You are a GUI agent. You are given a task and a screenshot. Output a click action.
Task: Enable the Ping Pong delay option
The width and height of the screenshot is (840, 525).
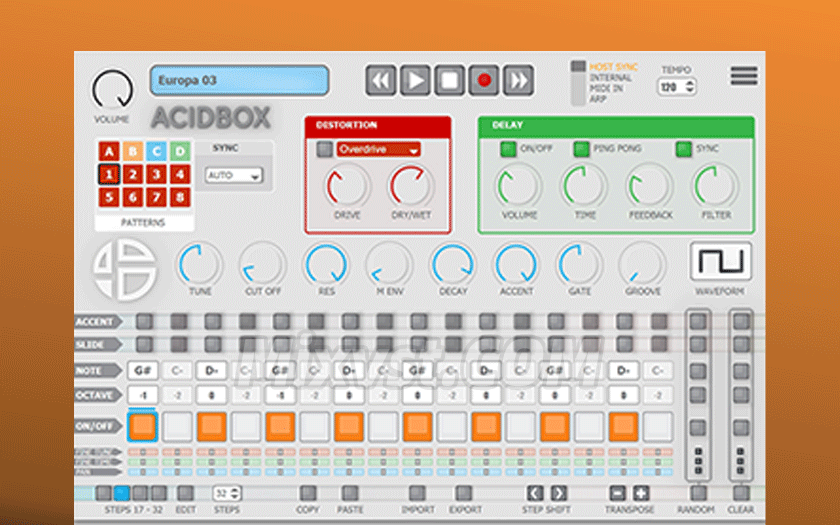[x=581, y=149]
